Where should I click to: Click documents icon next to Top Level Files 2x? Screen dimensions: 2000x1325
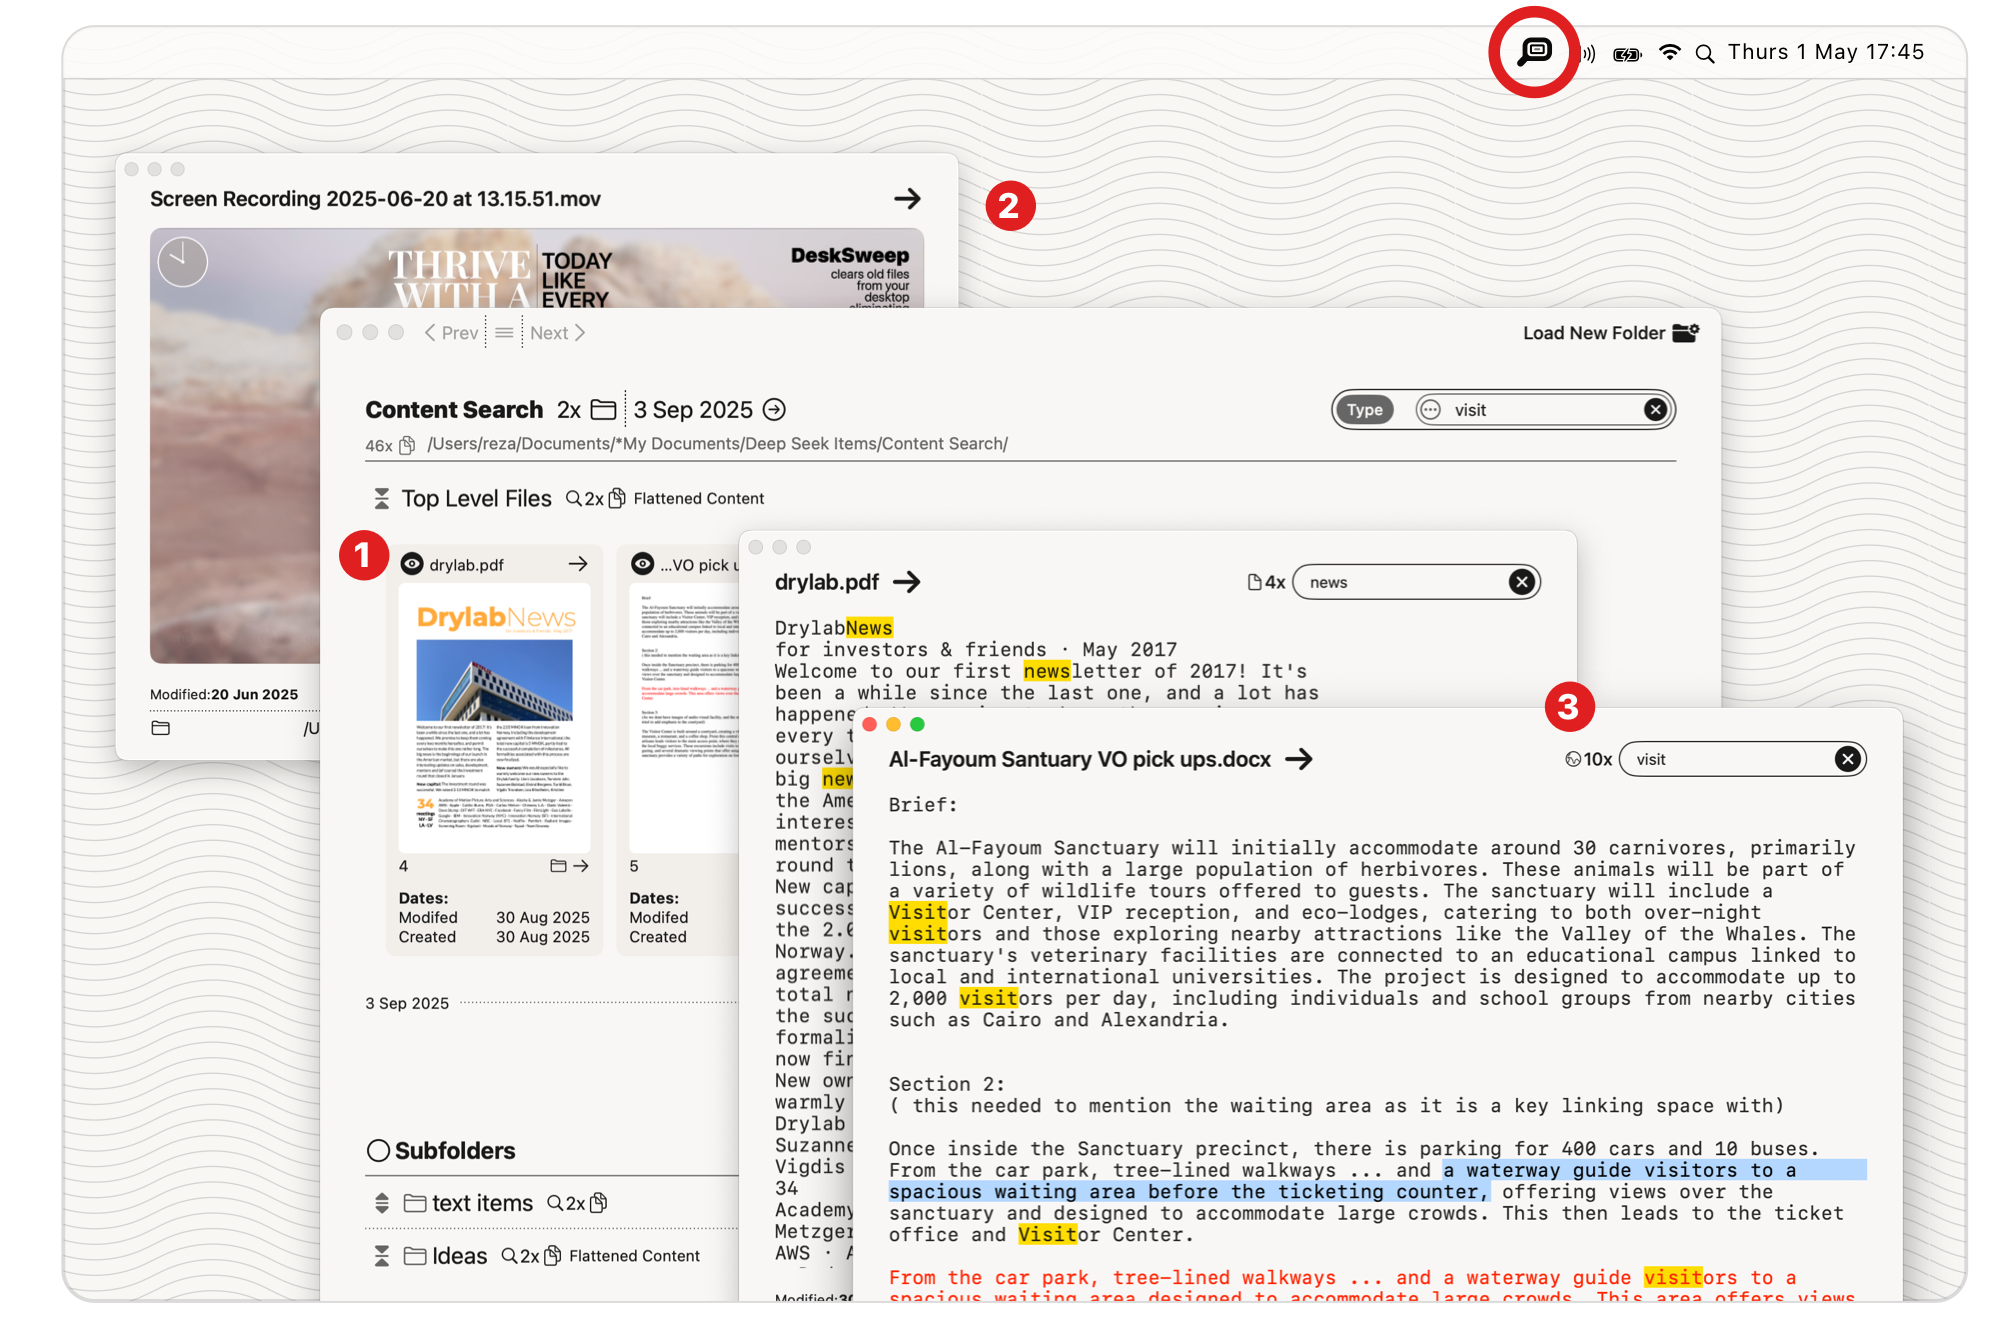point(617,498)
